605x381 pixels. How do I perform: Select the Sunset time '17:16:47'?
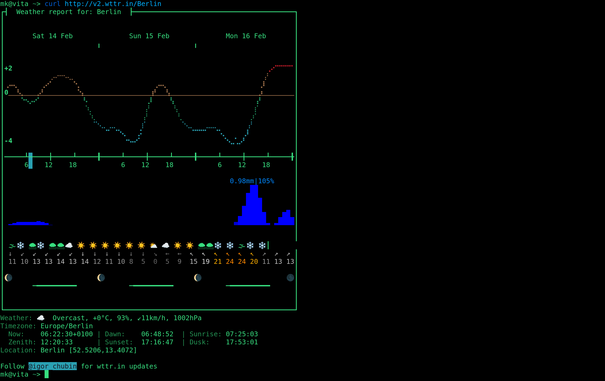click(x=157, y=342)
